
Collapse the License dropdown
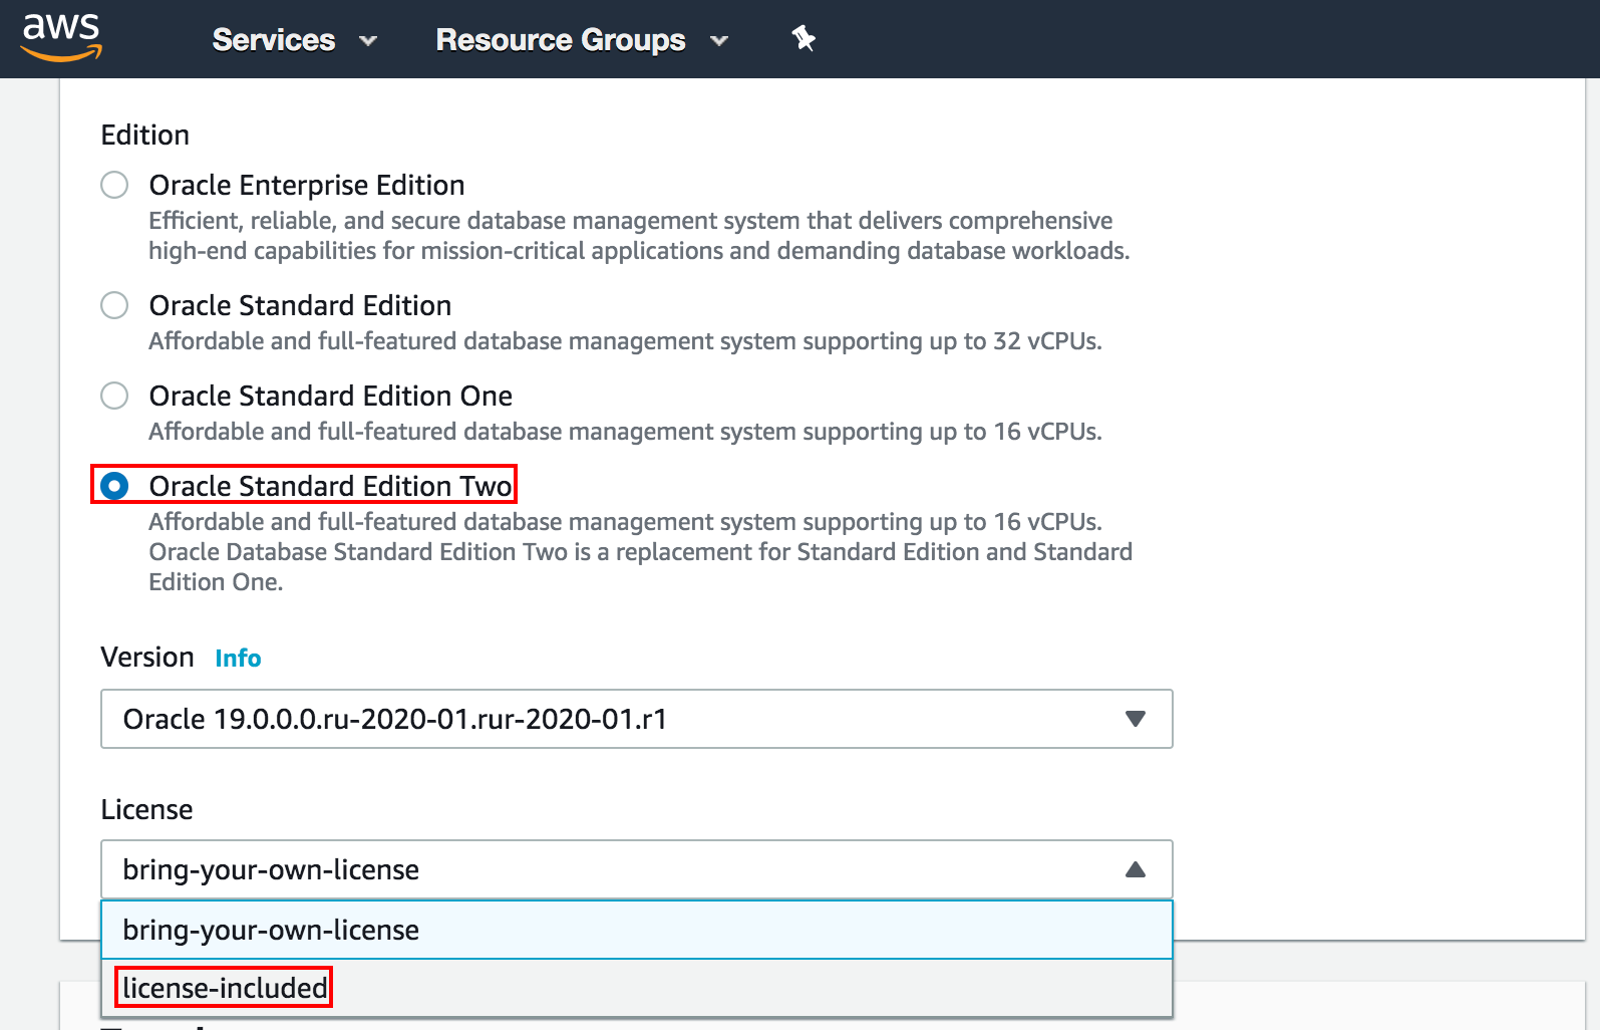[636, 869]
